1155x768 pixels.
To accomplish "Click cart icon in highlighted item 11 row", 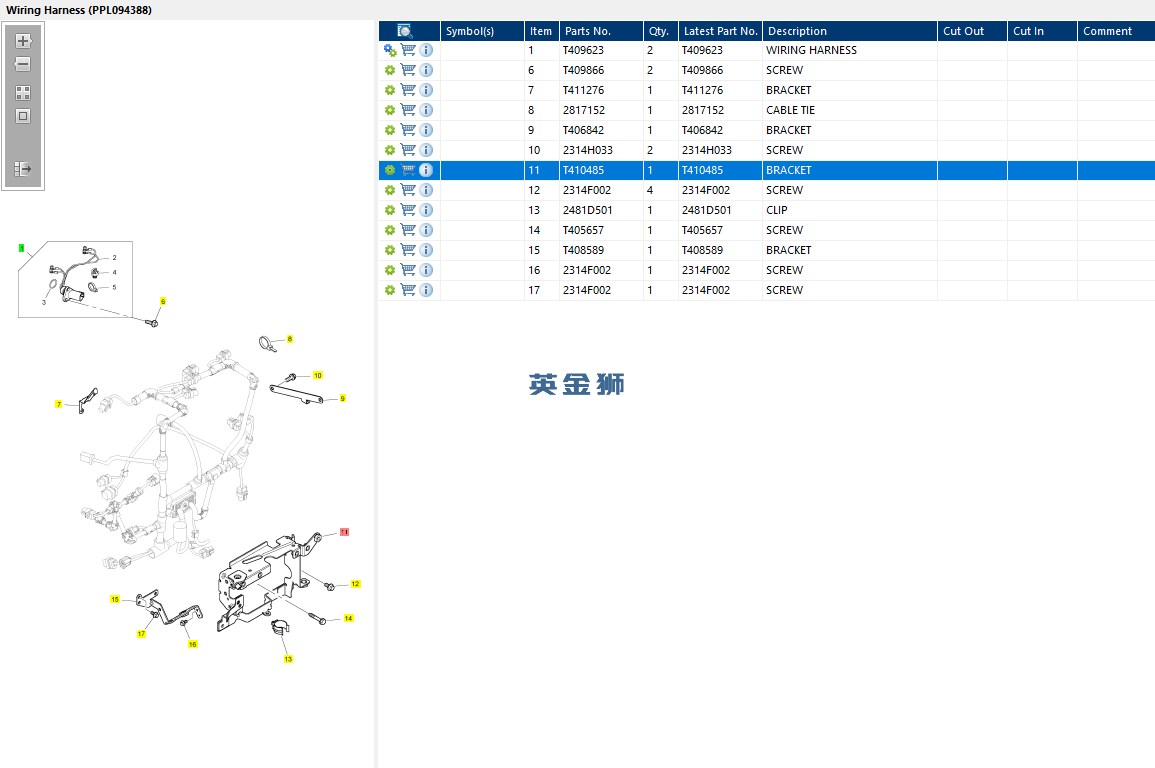I will pyautogui.click(x=408, y=170).
